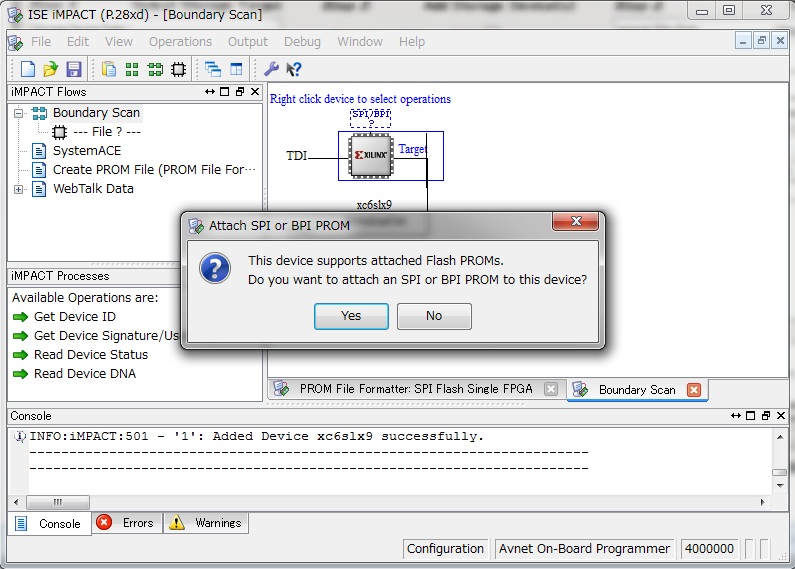
Task: Click the question mark dialog icon
Action: point(215,268)
